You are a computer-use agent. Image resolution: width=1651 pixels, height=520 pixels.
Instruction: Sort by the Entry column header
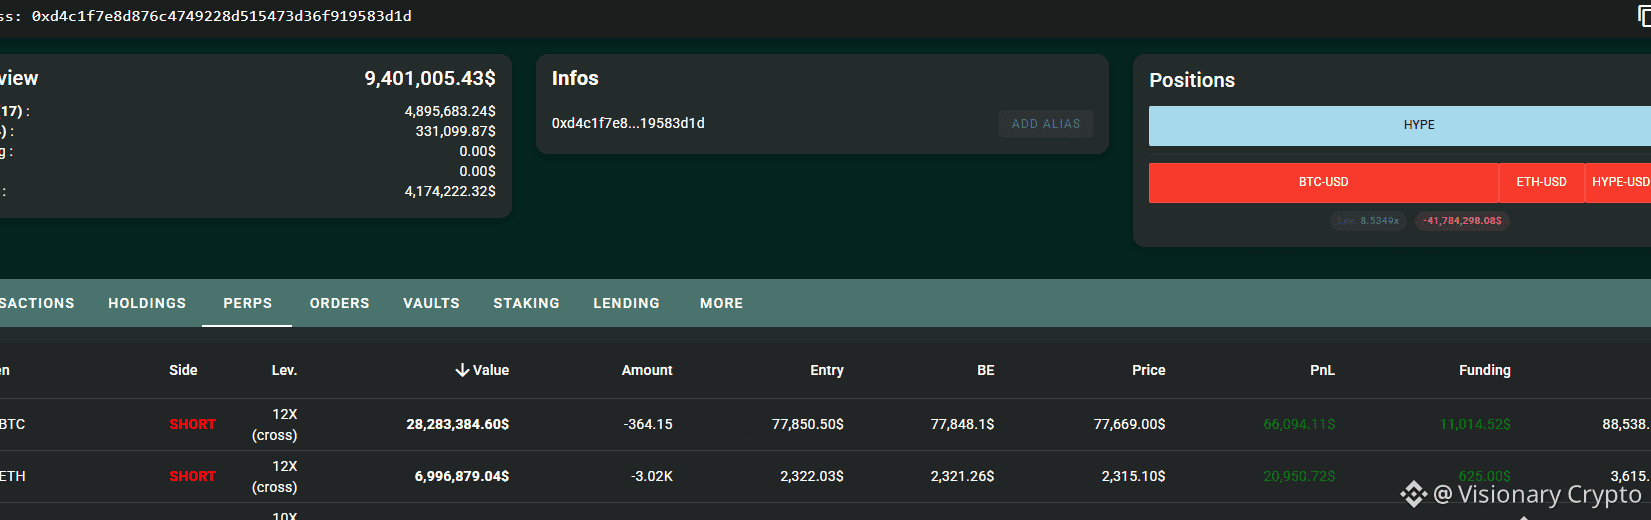826,370
